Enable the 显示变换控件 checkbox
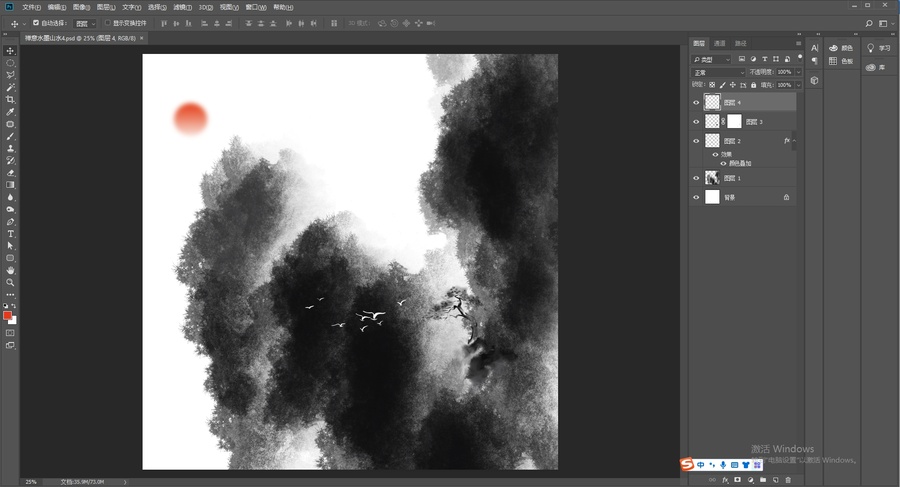The image size is (900, 487). point(107,23)
